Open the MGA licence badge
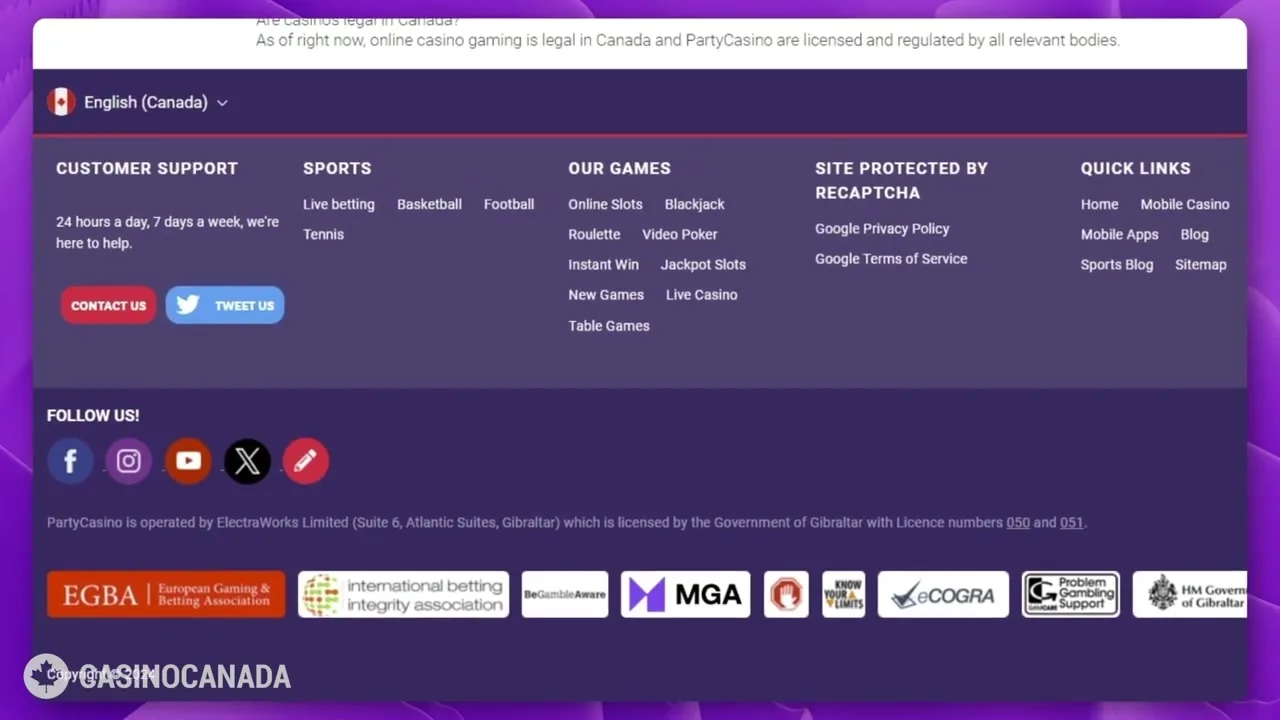The width and height of the screenshot is (1280, 720). click(x=685, y=594)
